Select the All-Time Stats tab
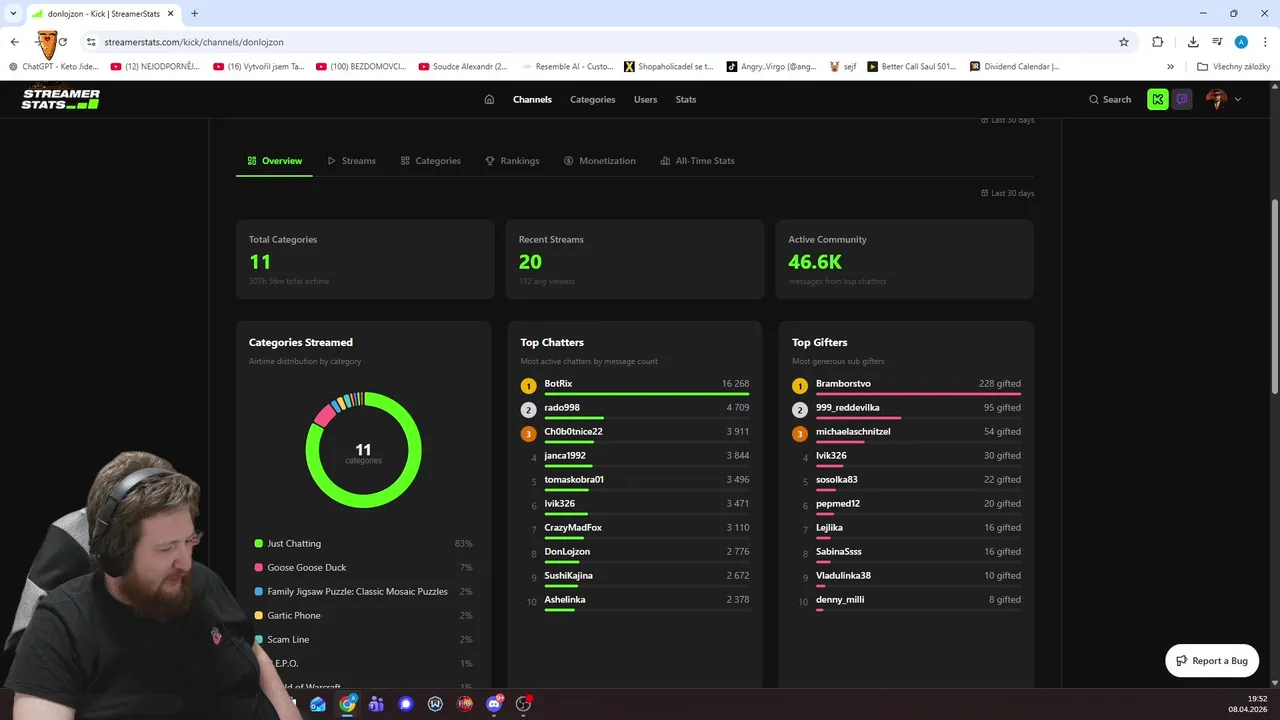1280x720 pixels. [697, 161]
